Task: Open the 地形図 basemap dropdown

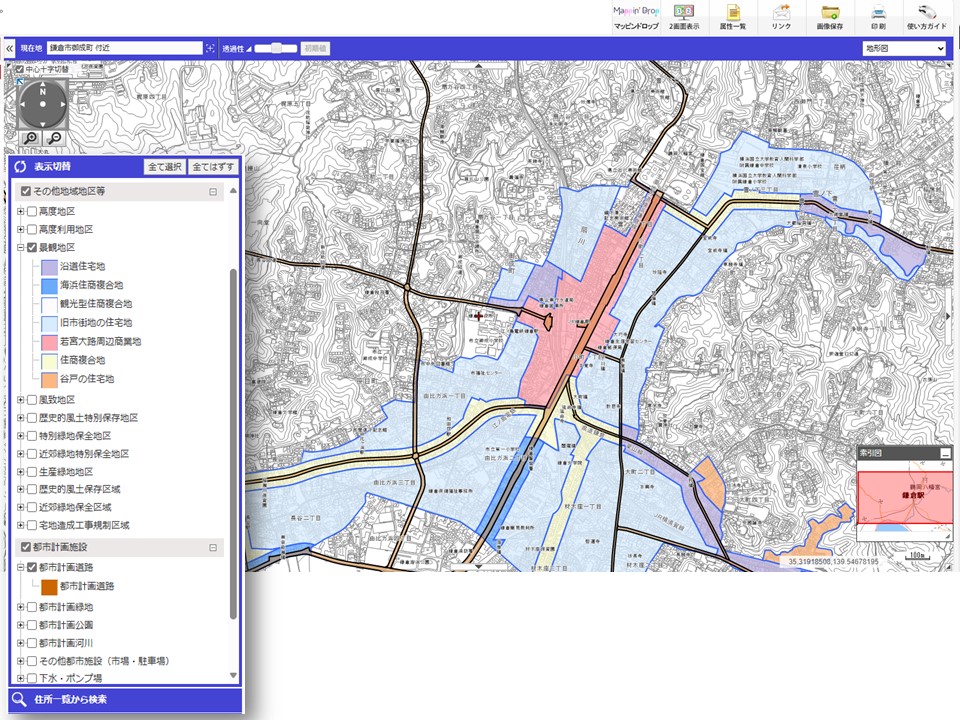Action: 904,48
